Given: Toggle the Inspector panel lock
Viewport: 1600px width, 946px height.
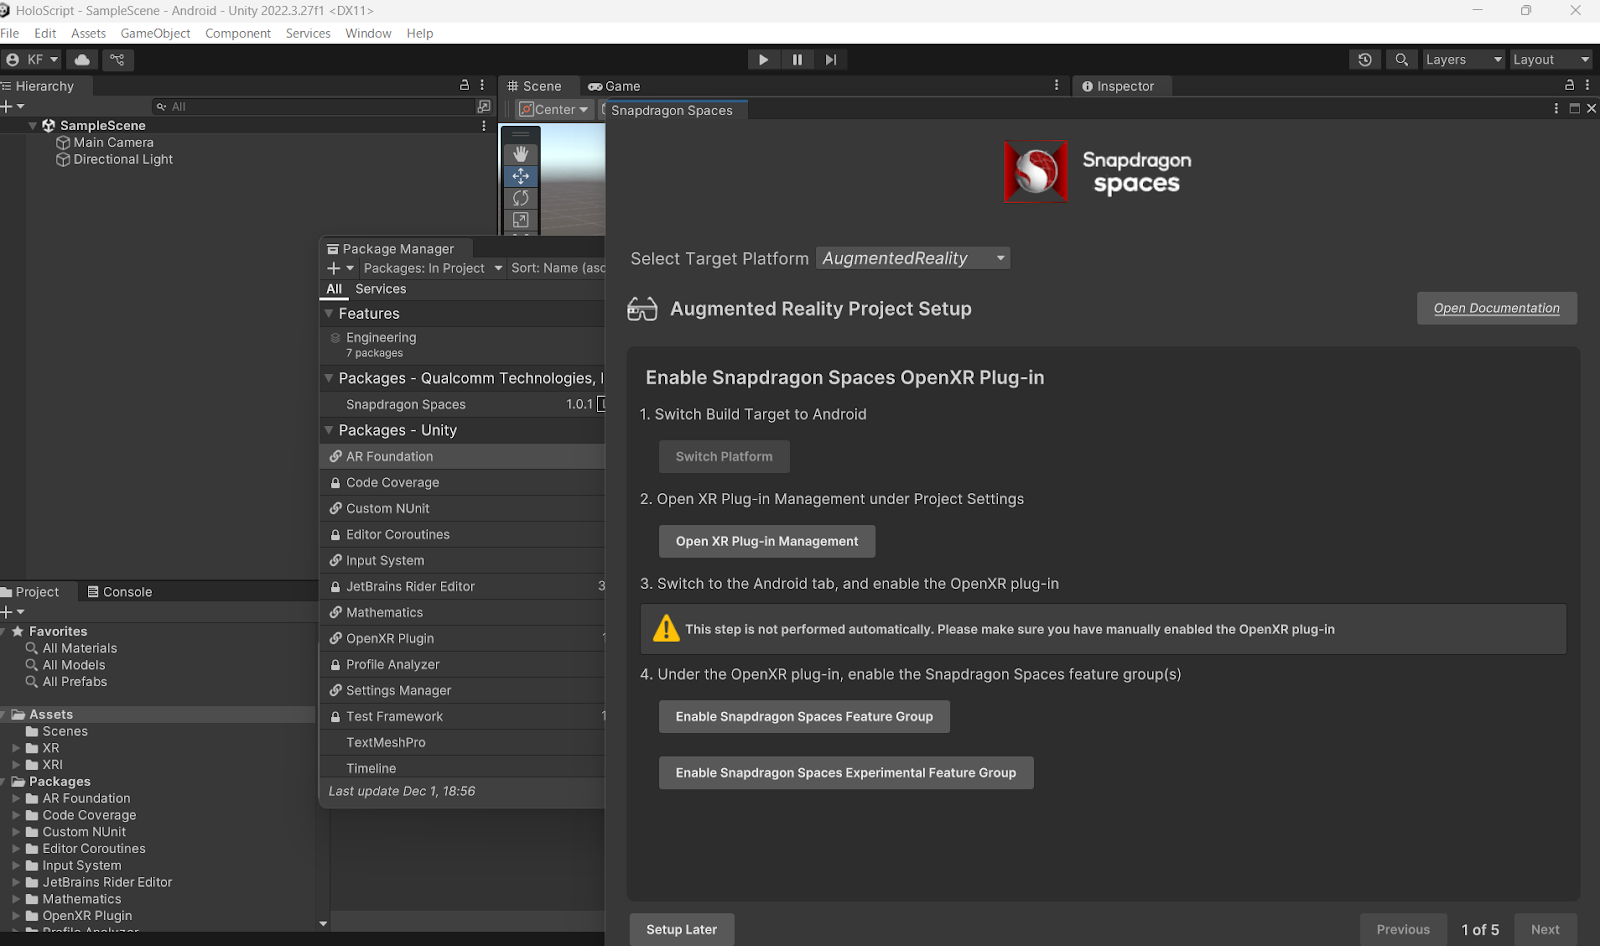Looking at the screenshot, I should (1569, 86).
